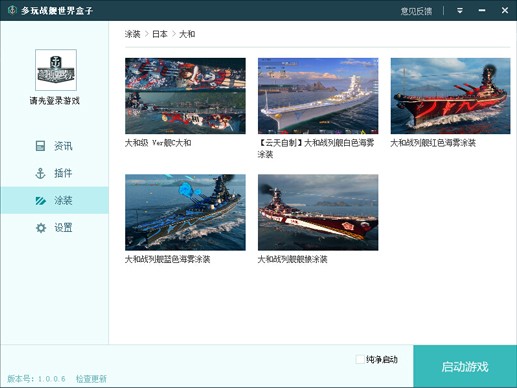Click the 启动游戏 launch button
The width and height of the screenshot is (517, 388).
click(x=465, y=366)
